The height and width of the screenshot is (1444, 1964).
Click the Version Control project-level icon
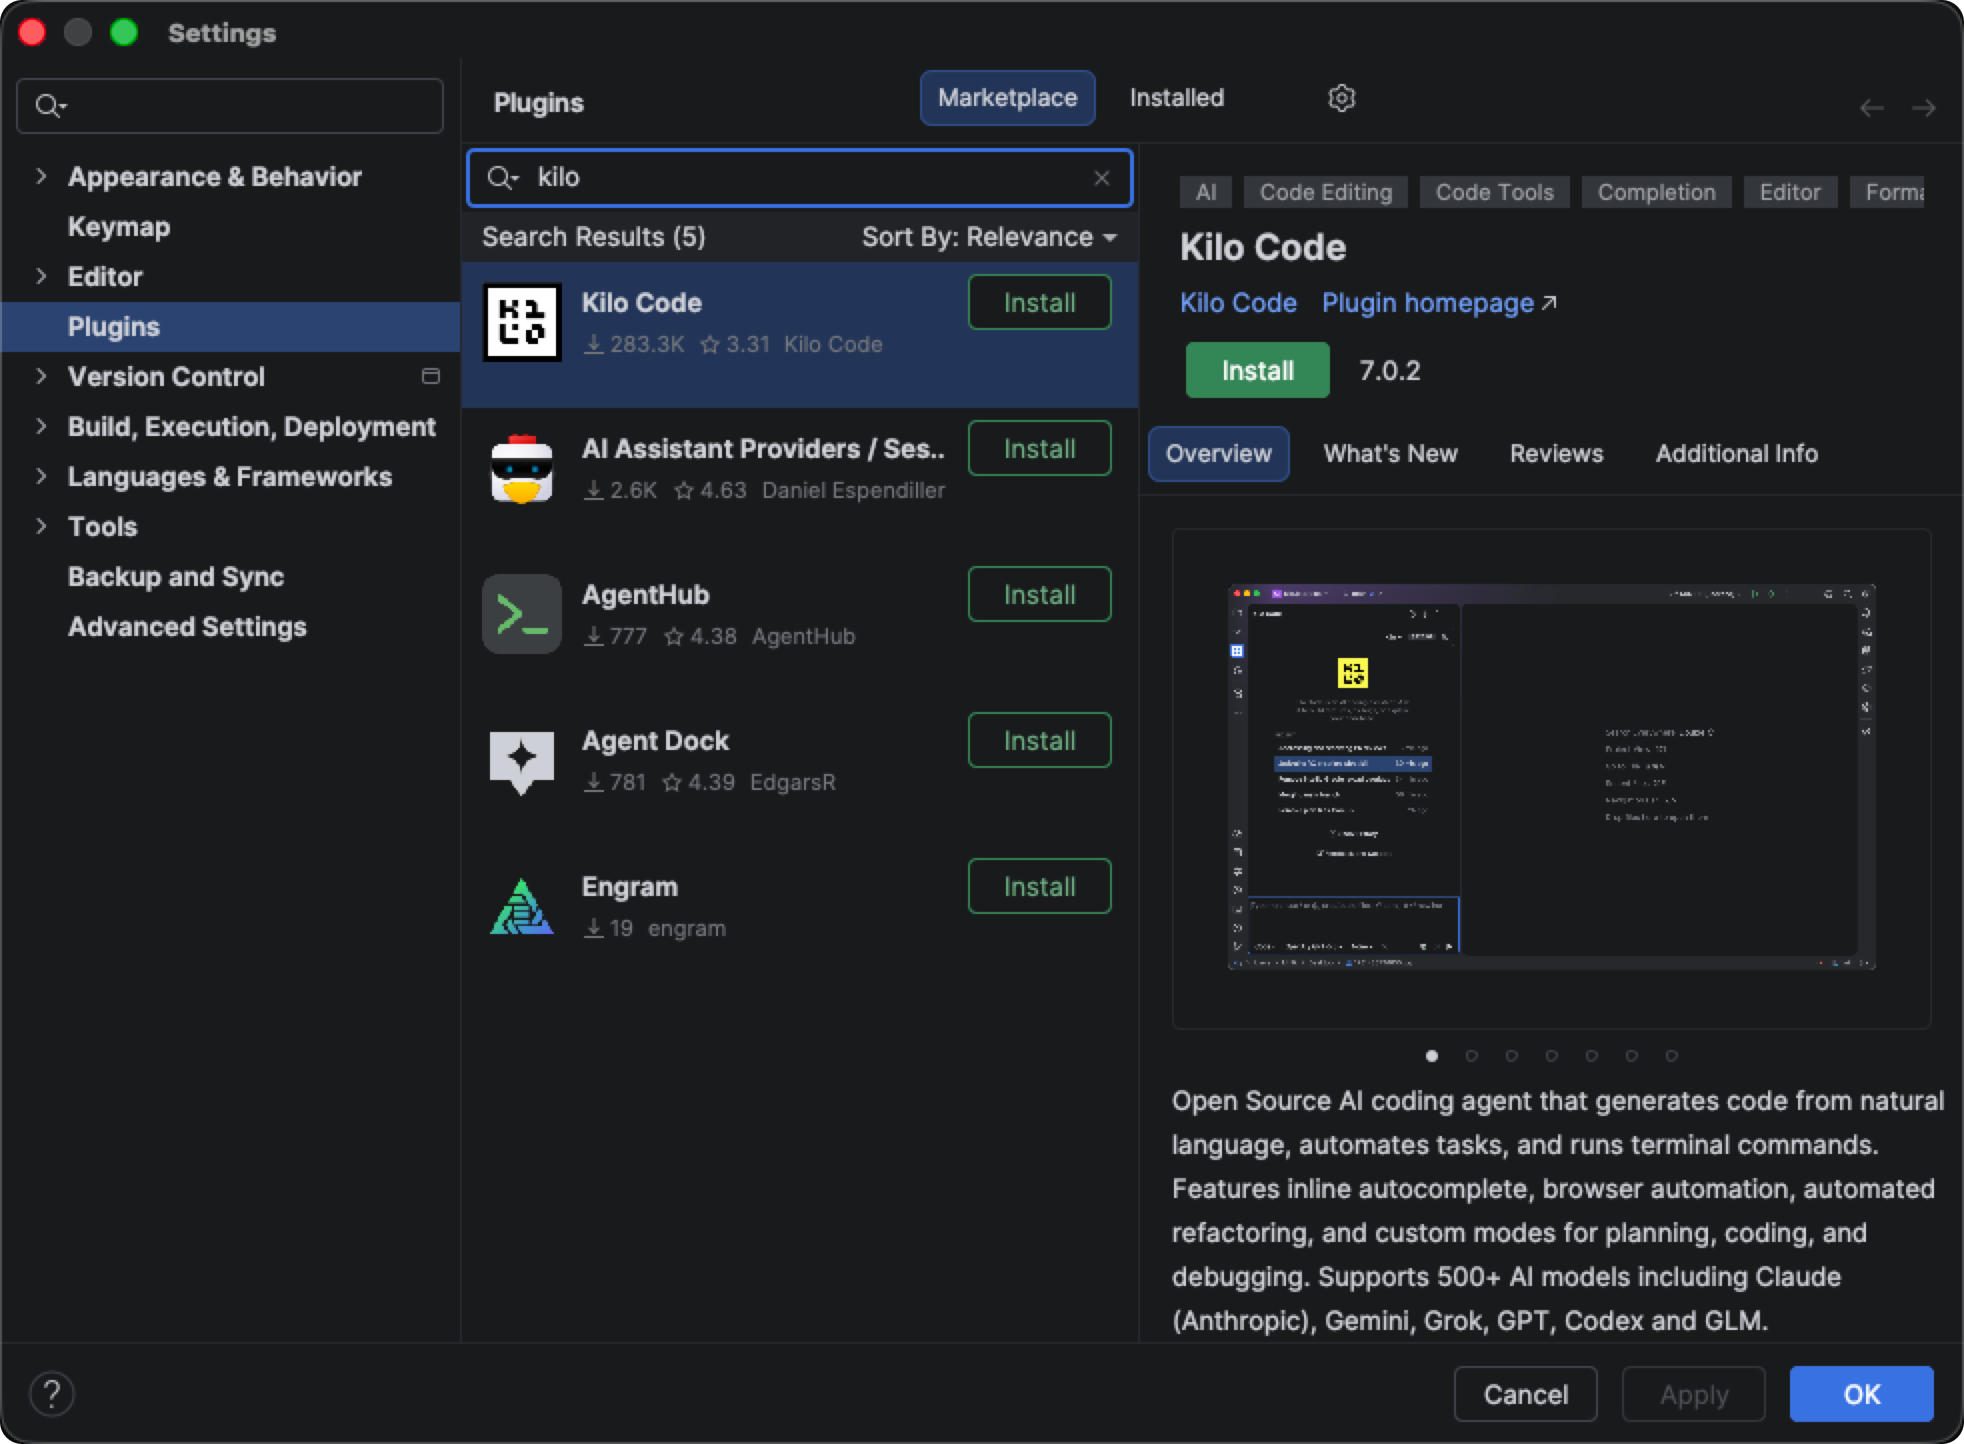(431, 376)
